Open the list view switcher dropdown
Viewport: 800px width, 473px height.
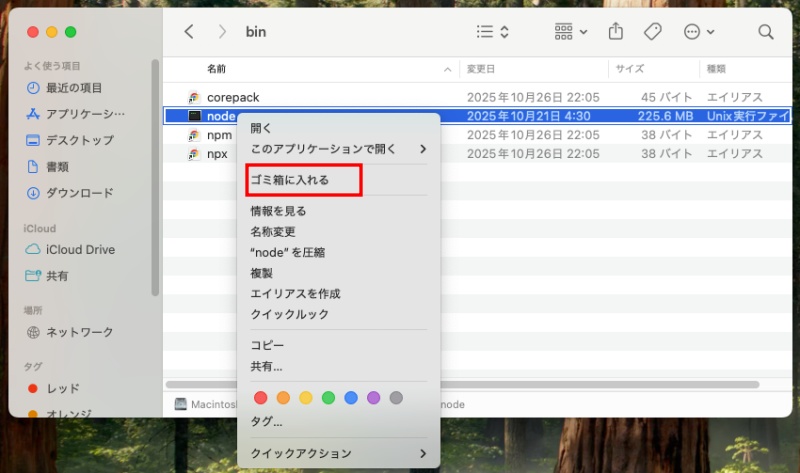tap(493, 32)
